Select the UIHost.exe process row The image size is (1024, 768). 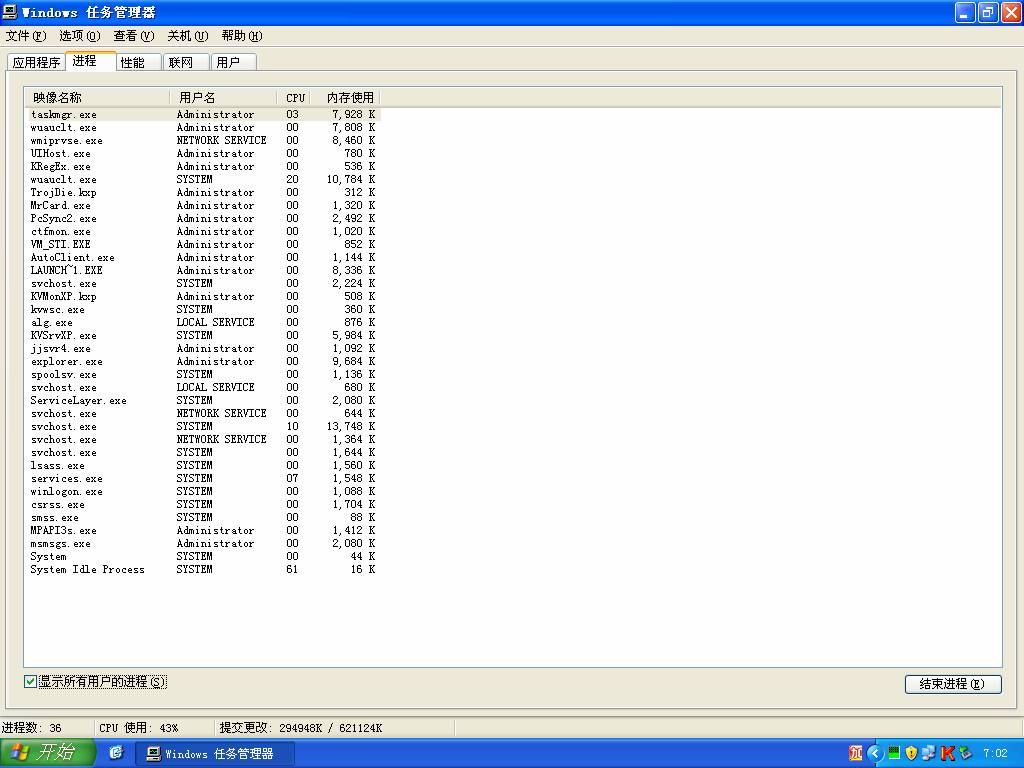[203, 153]
